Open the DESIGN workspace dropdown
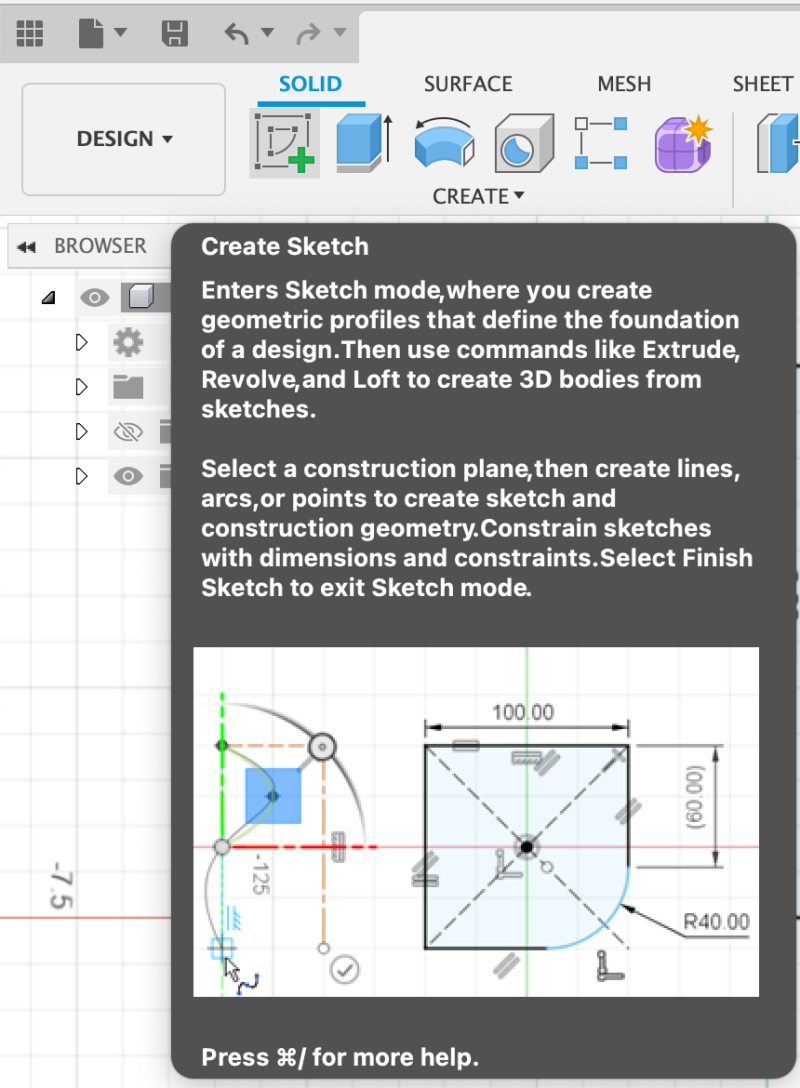Viewport: 800px width, 1088px height. 122,139
